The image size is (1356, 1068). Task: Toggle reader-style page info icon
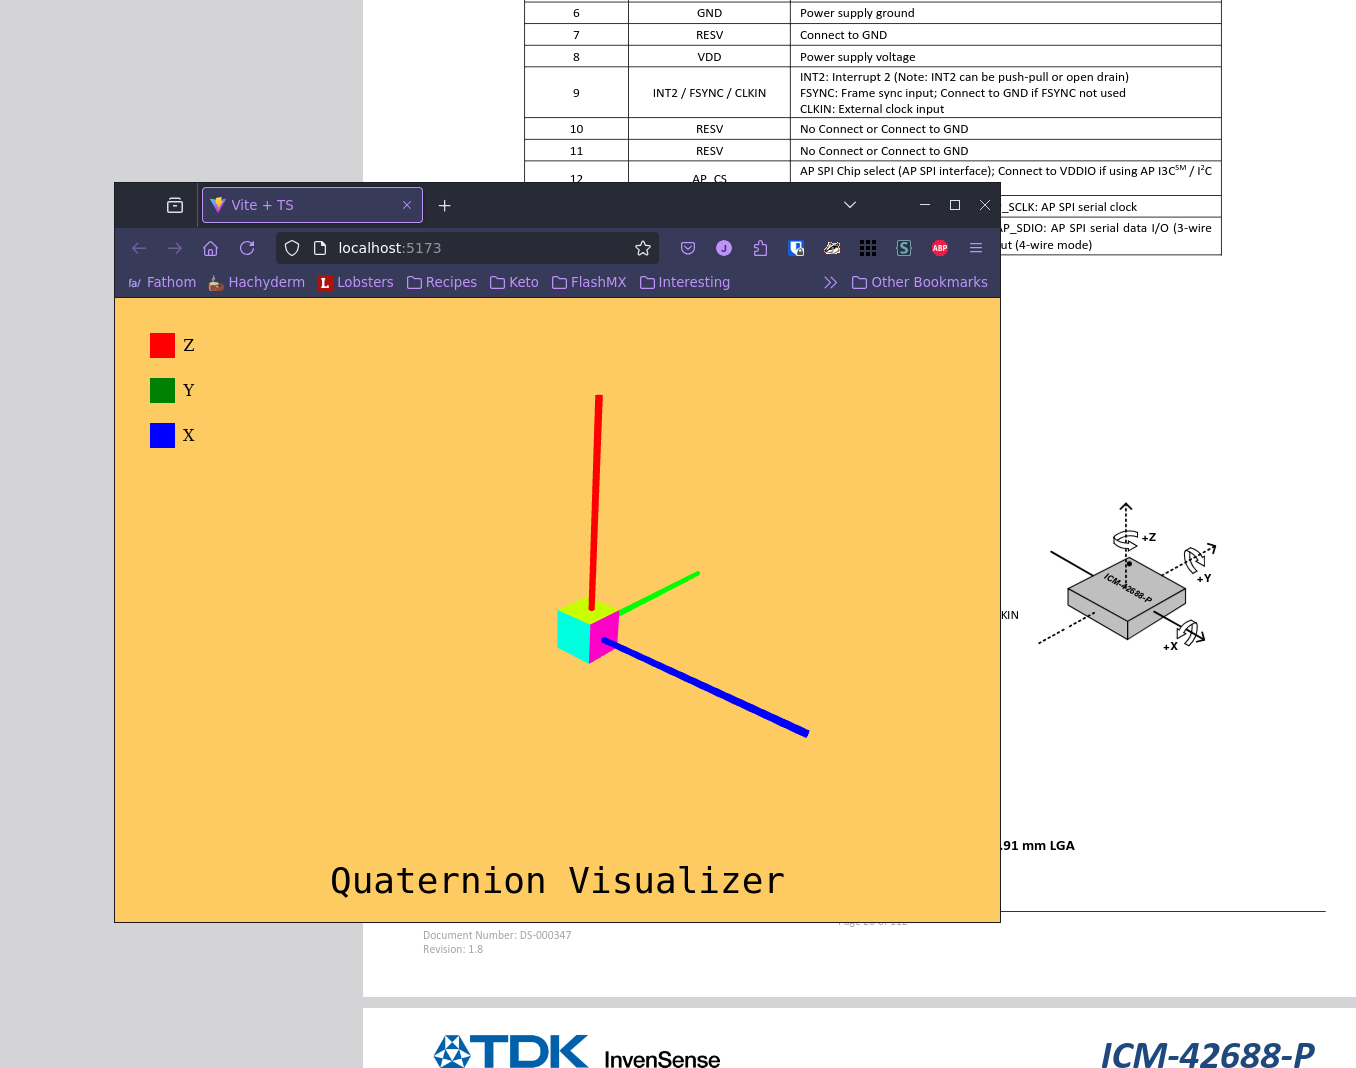(x=318, y=247)
